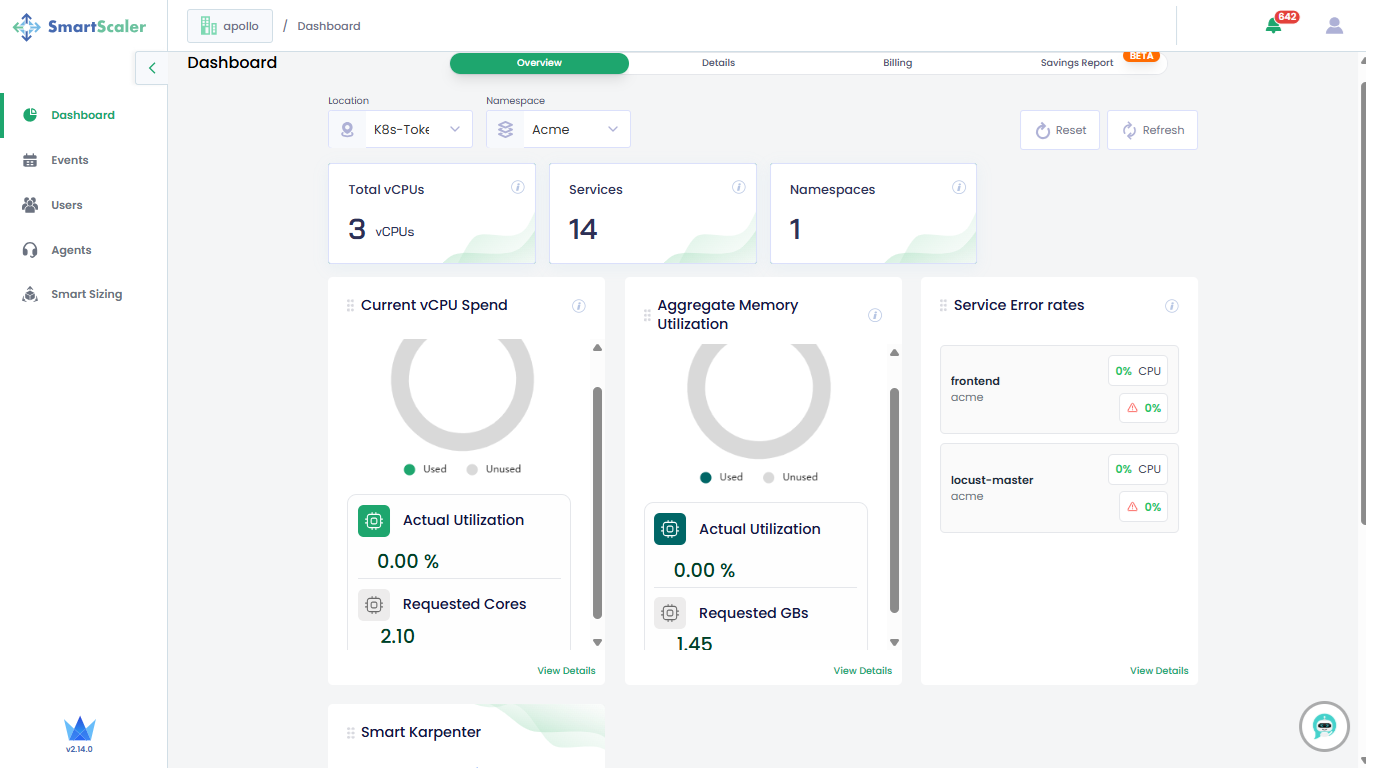Click the chip icon beside Requested Cores
The width and height of the screenshot is (1373, 780).
(374, 605)
